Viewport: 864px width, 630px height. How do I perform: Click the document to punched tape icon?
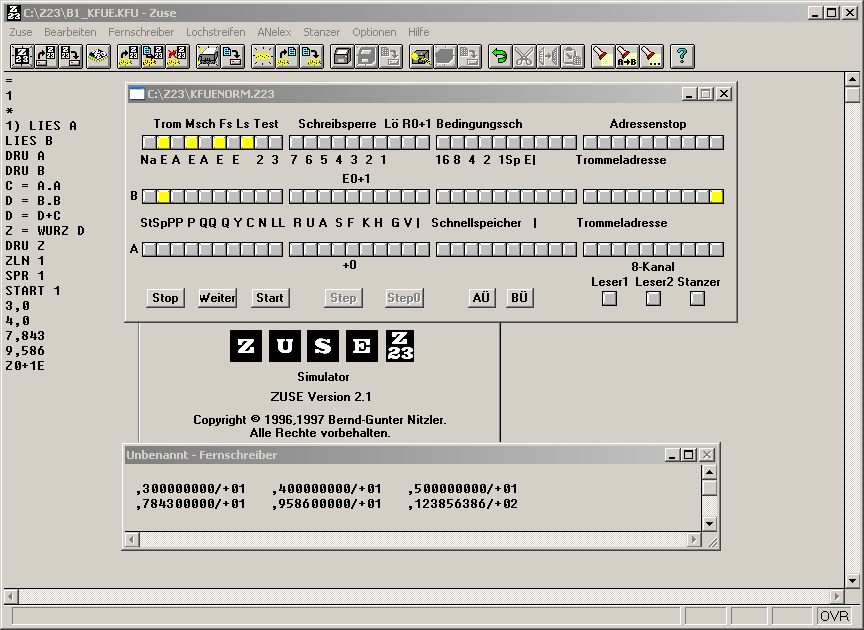pyautogui.click(x=311, y=56)
